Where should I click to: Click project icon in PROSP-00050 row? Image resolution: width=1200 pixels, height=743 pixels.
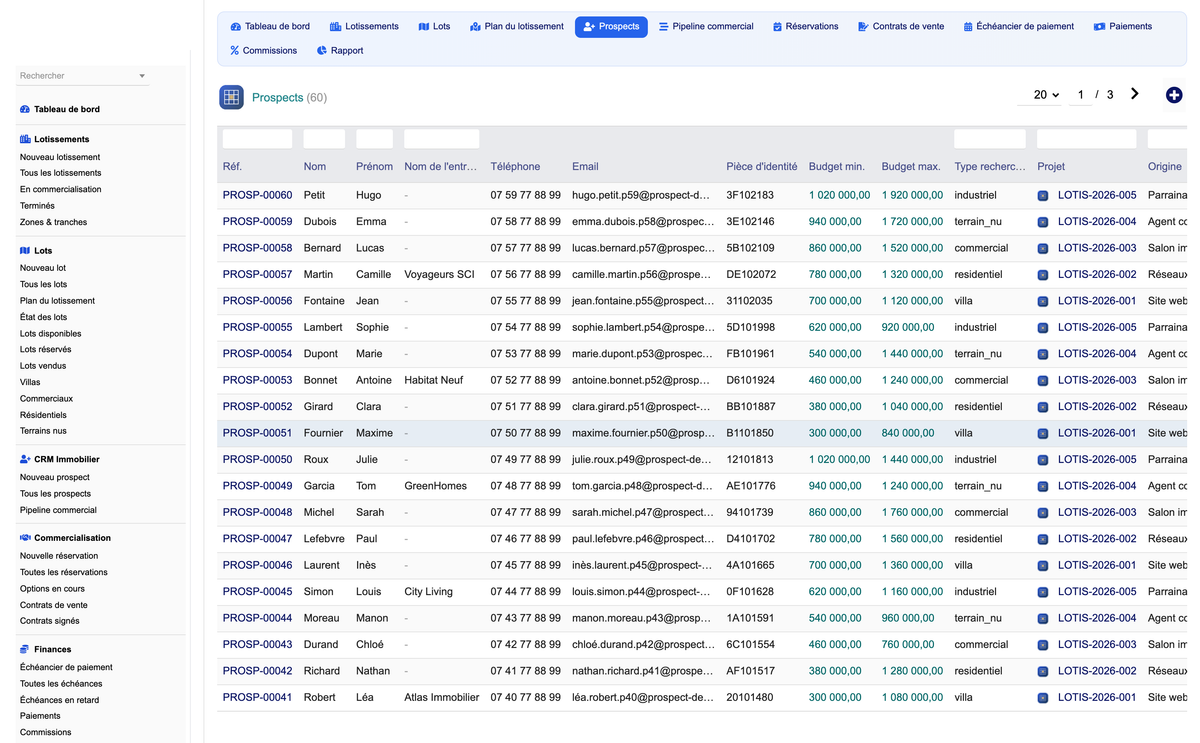tap(1043, 460)
